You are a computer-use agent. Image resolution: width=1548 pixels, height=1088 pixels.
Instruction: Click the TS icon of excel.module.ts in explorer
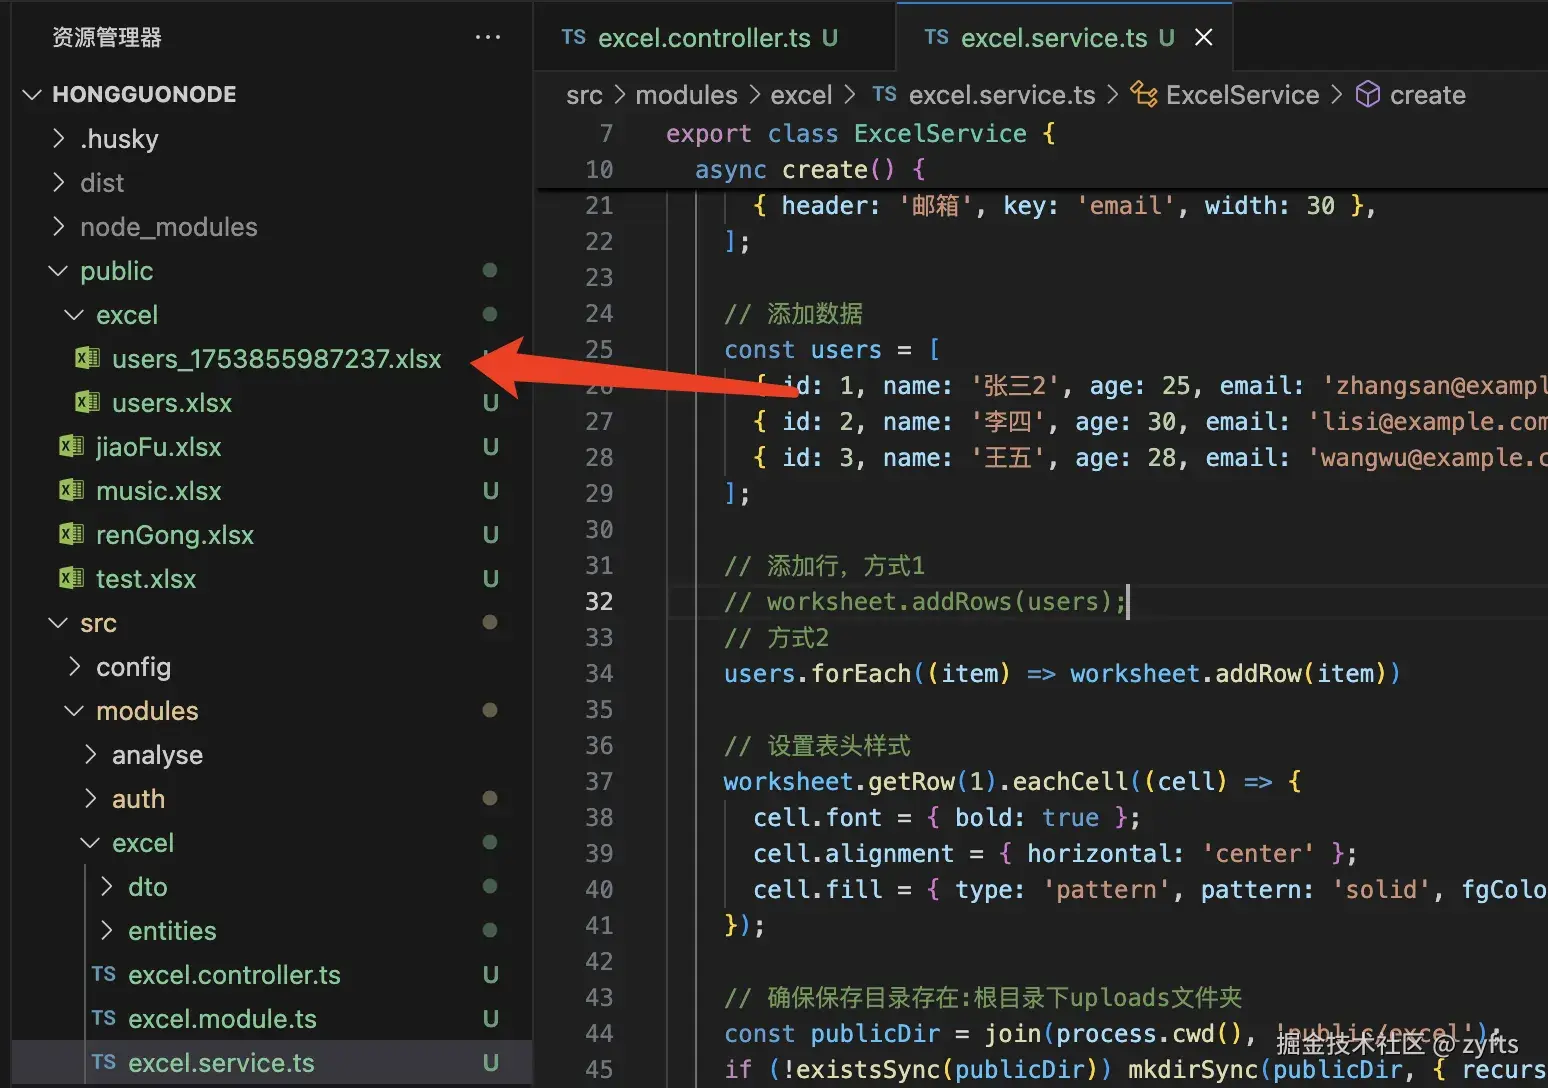tap(104, 1018)
